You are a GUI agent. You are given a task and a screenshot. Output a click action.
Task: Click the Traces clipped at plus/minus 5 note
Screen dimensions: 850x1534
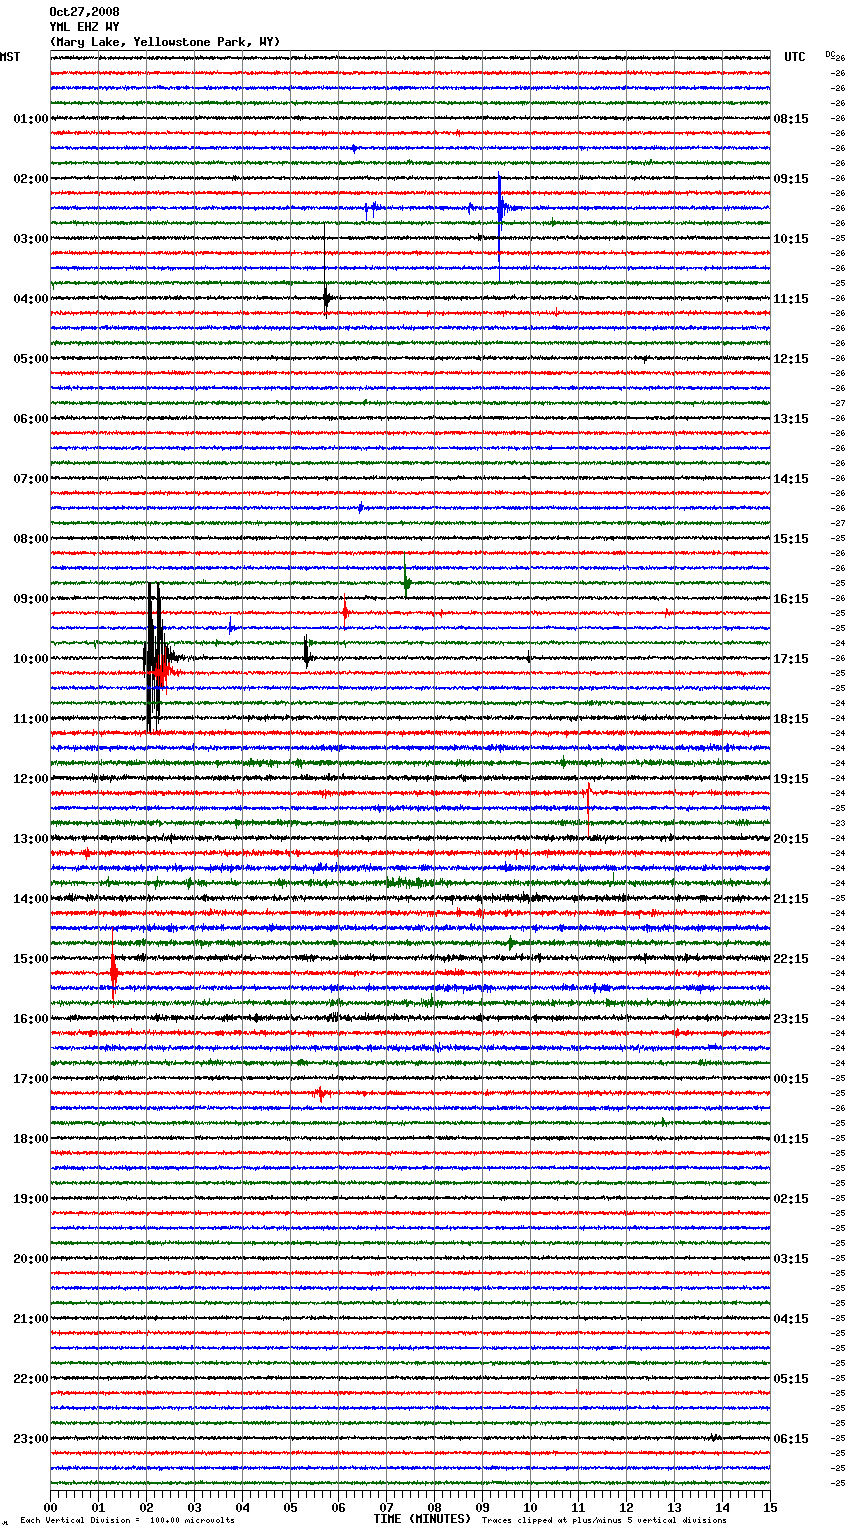coord(604,1521)
